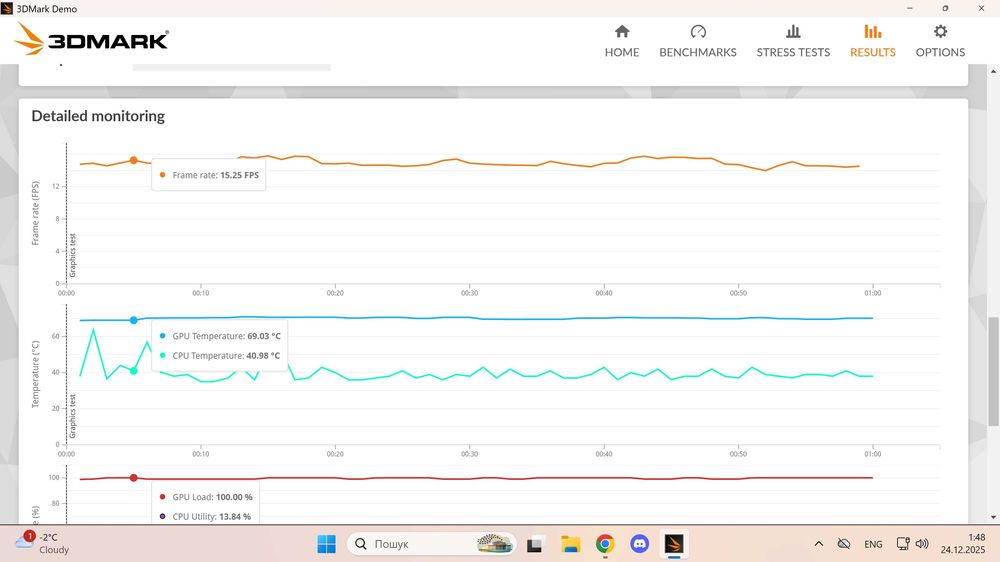Launch Google Chrome from the taskbar

(605, 544)
